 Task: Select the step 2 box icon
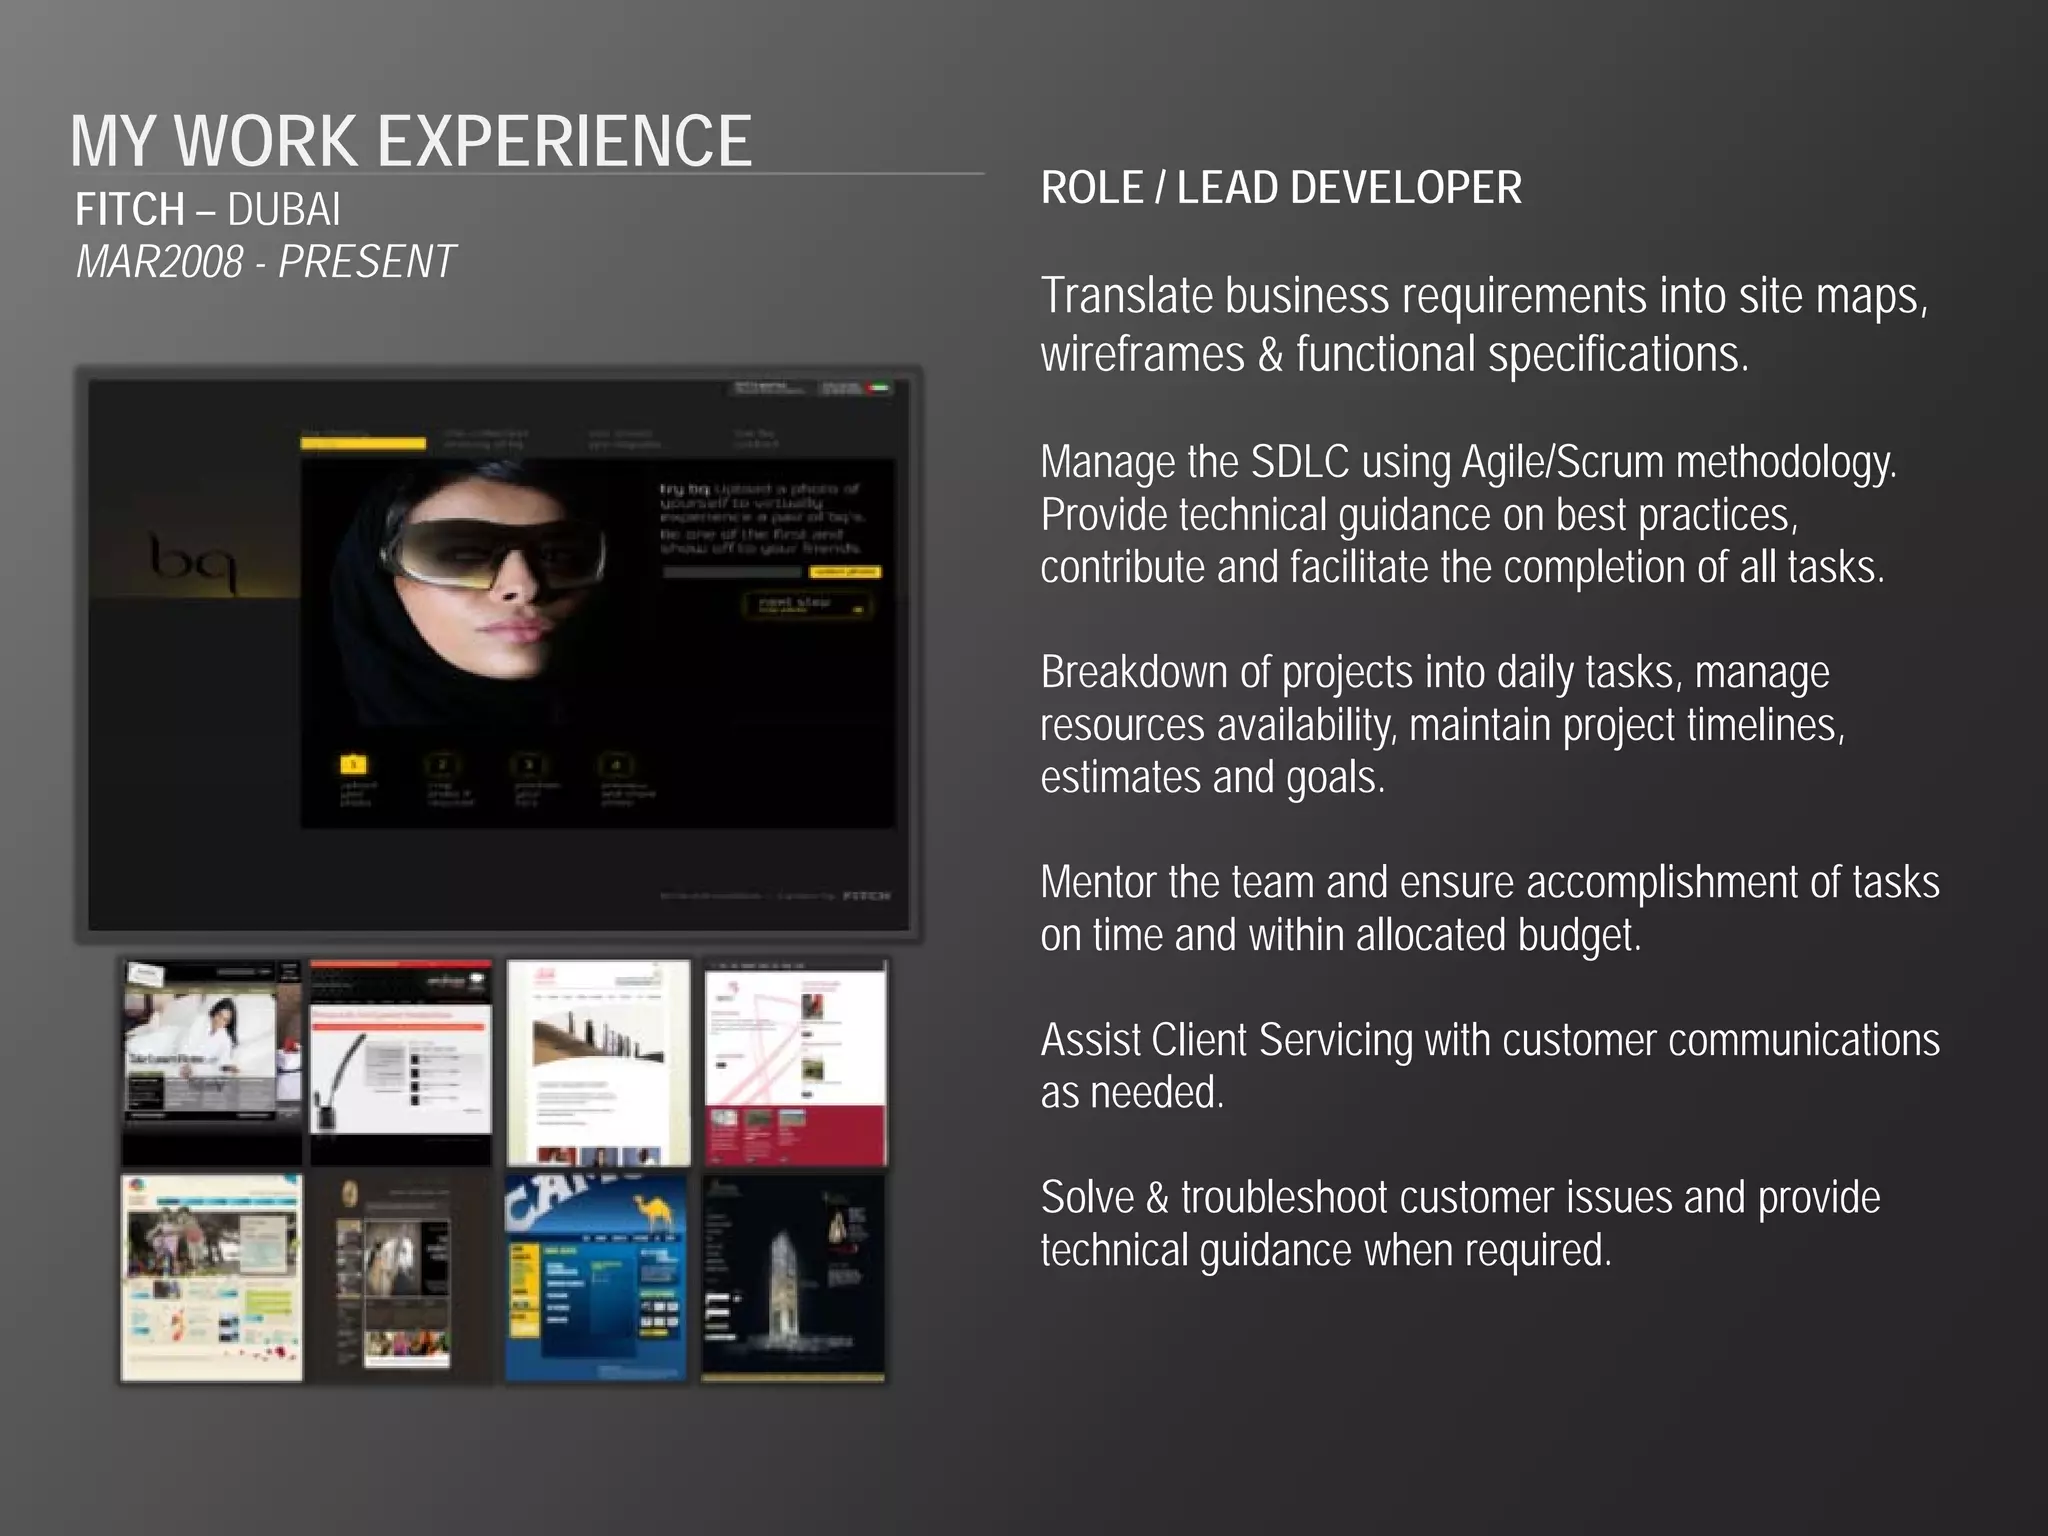click(x=441, y=765)
